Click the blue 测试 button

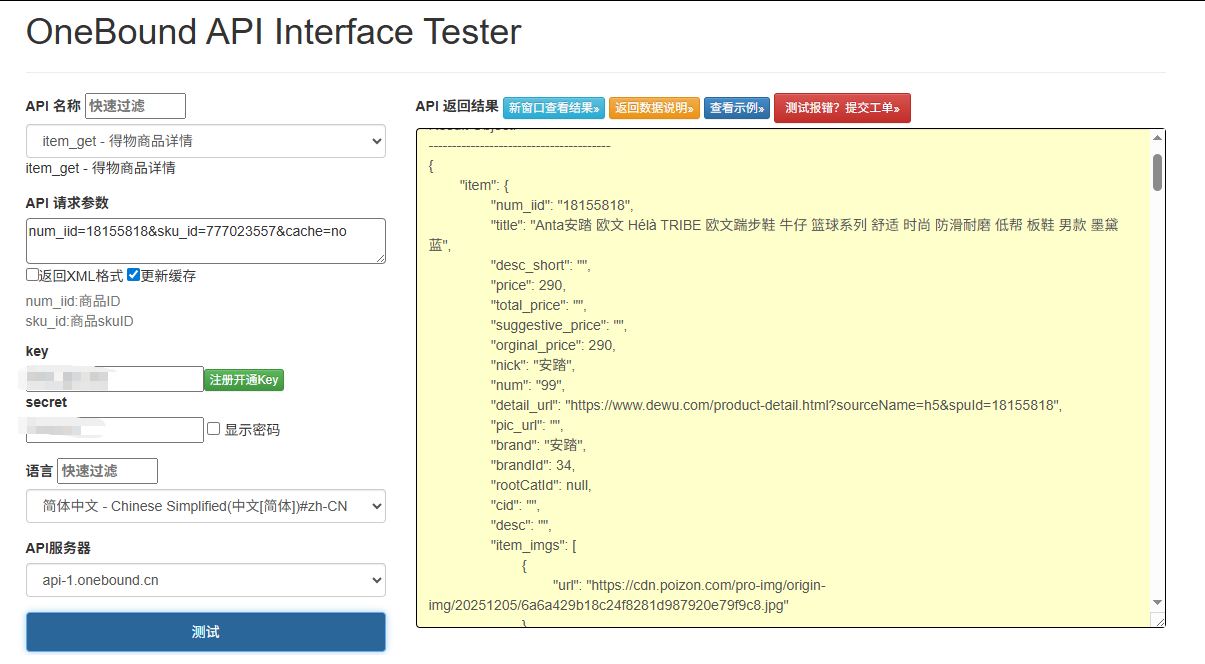tap(205, 632)
